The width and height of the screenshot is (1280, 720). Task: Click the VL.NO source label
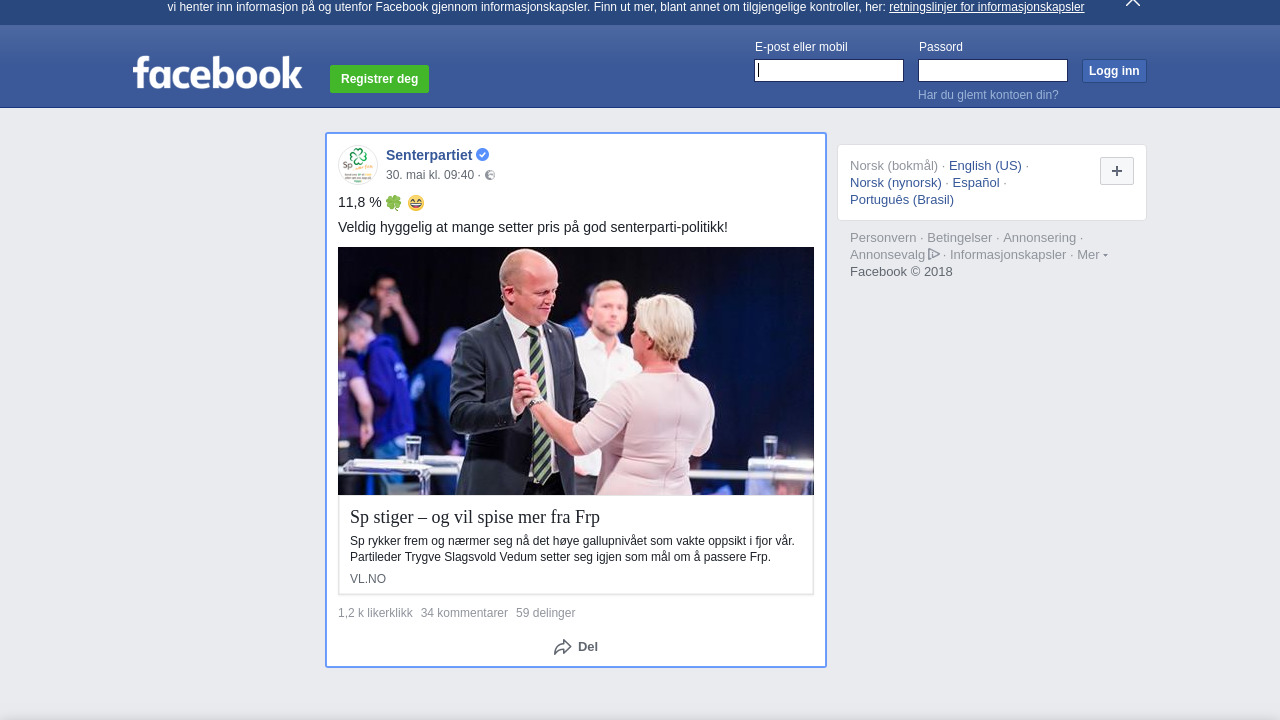[368, 579]
